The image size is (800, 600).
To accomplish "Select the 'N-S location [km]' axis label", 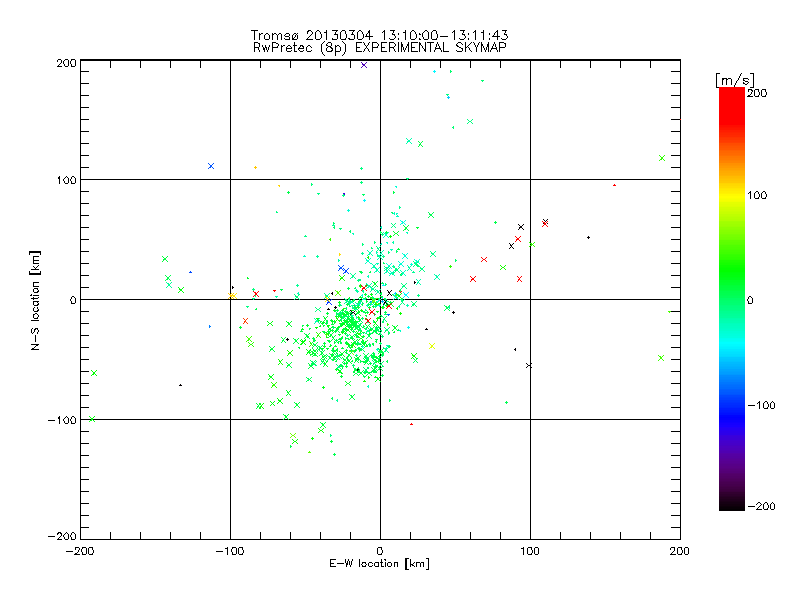I will (x=35, y=301).
